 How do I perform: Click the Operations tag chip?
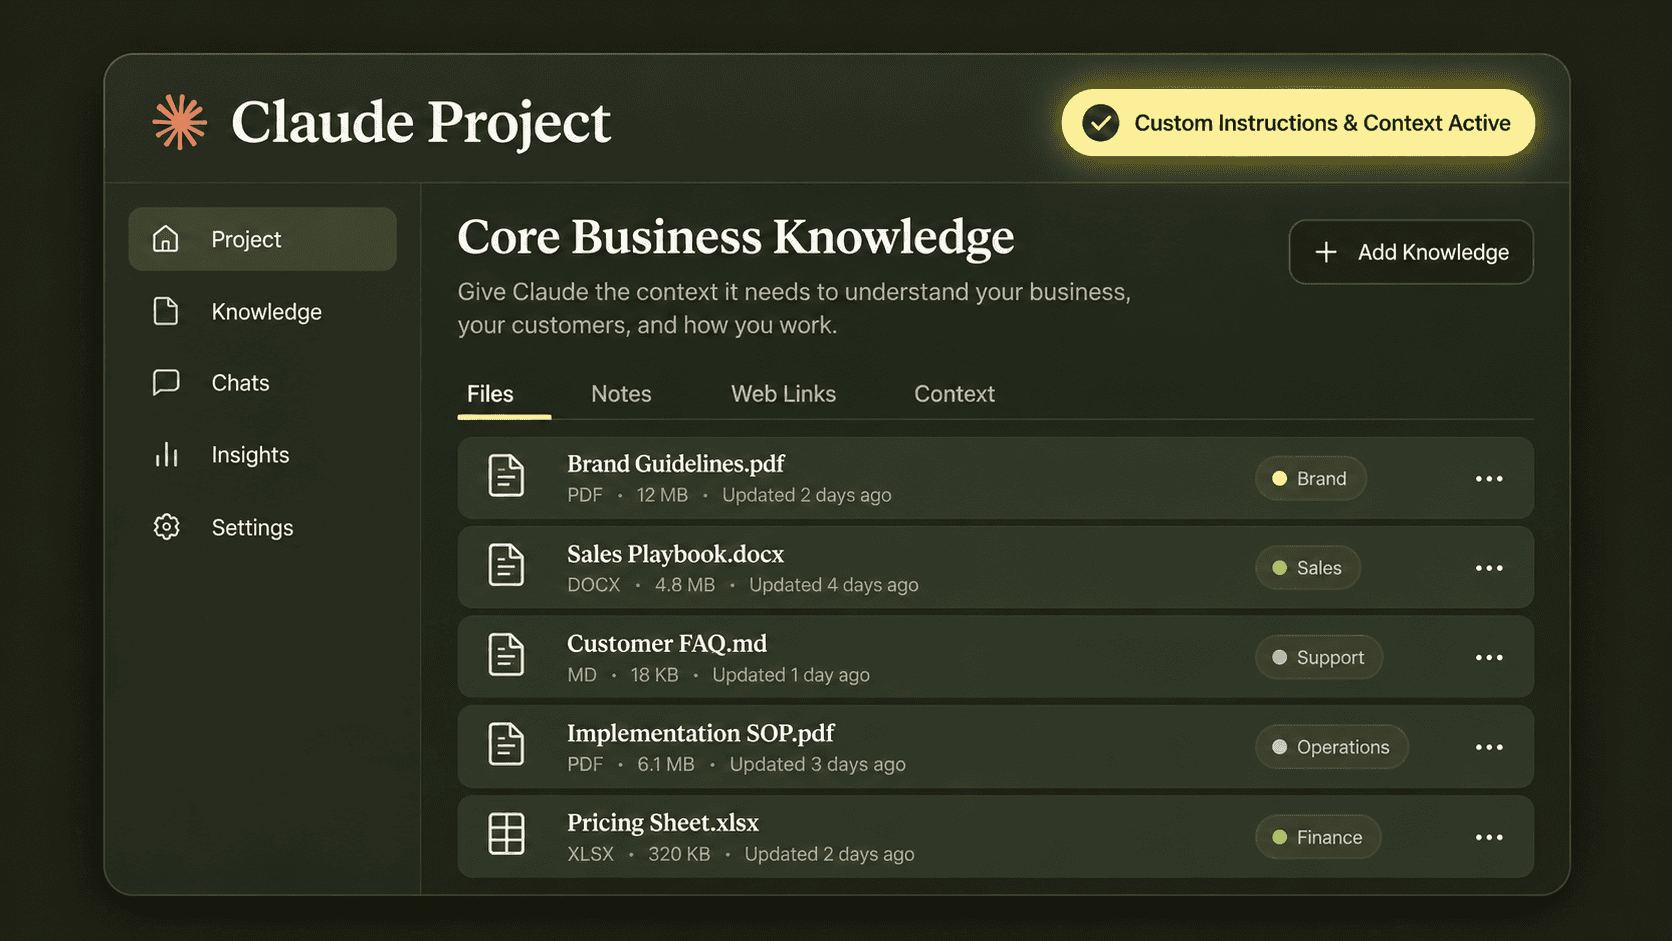click(1332, 747)
